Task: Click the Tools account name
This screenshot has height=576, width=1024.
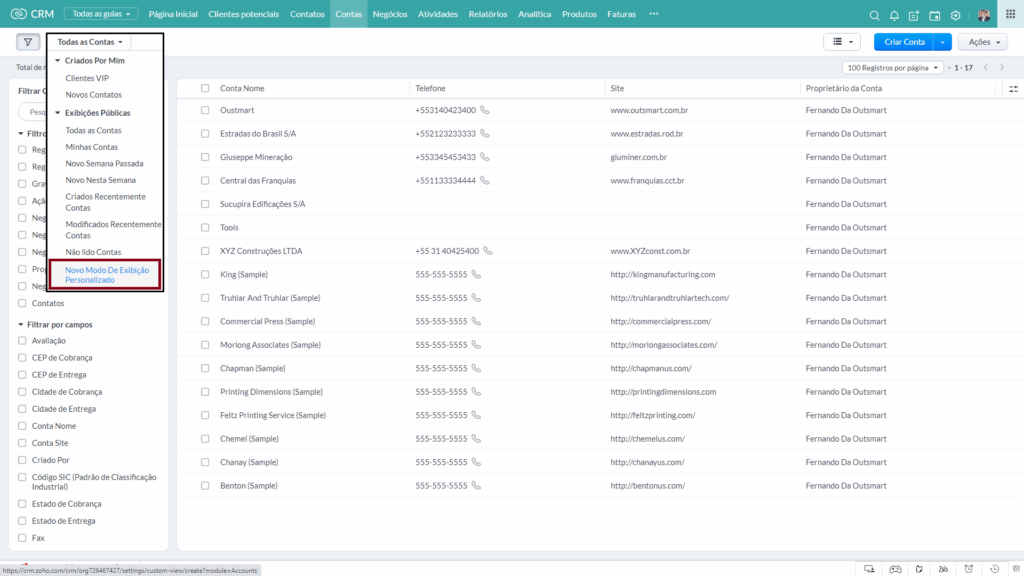Action: (229, 227)
